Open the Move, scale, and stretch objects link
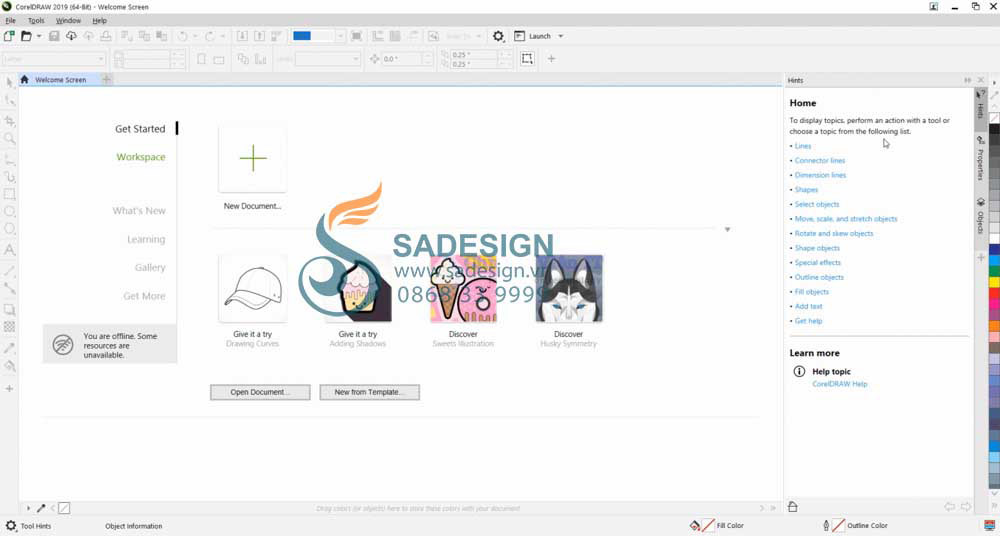 coord(846,219)
